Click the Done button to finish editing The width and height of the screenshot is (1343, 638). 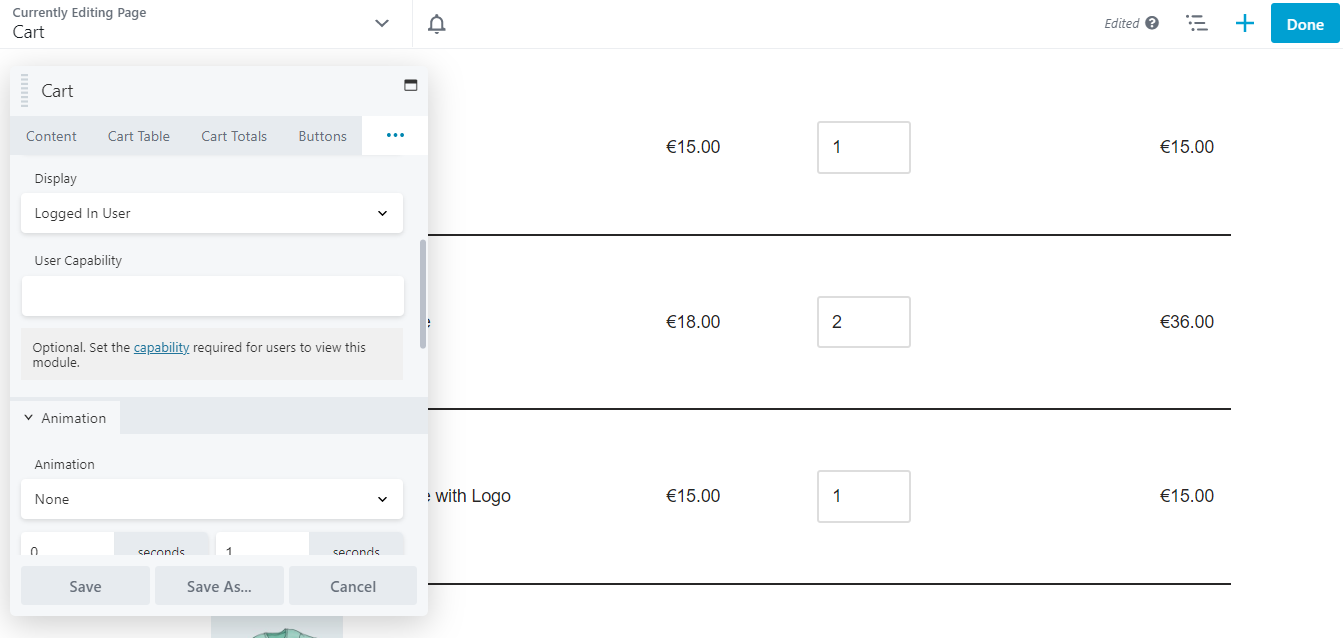(x=1304, y=23)
